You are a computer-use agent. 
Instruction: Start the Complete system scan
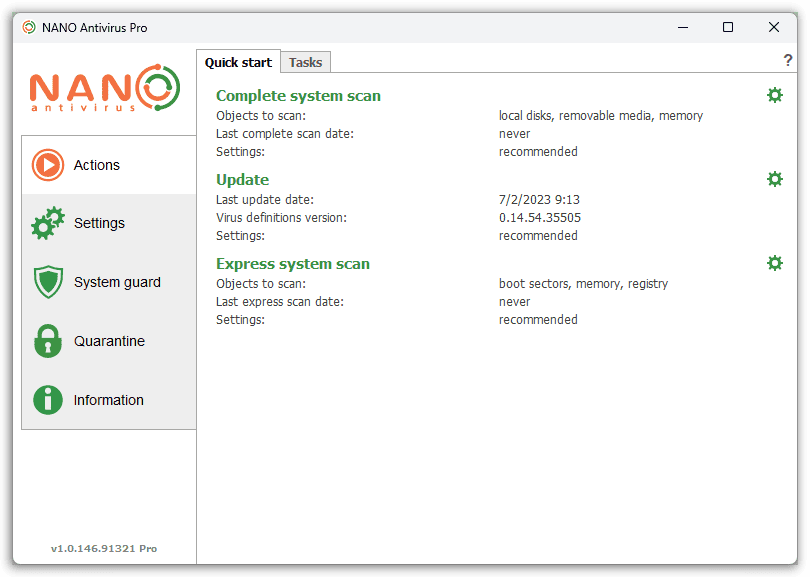(x=298, y=96)
